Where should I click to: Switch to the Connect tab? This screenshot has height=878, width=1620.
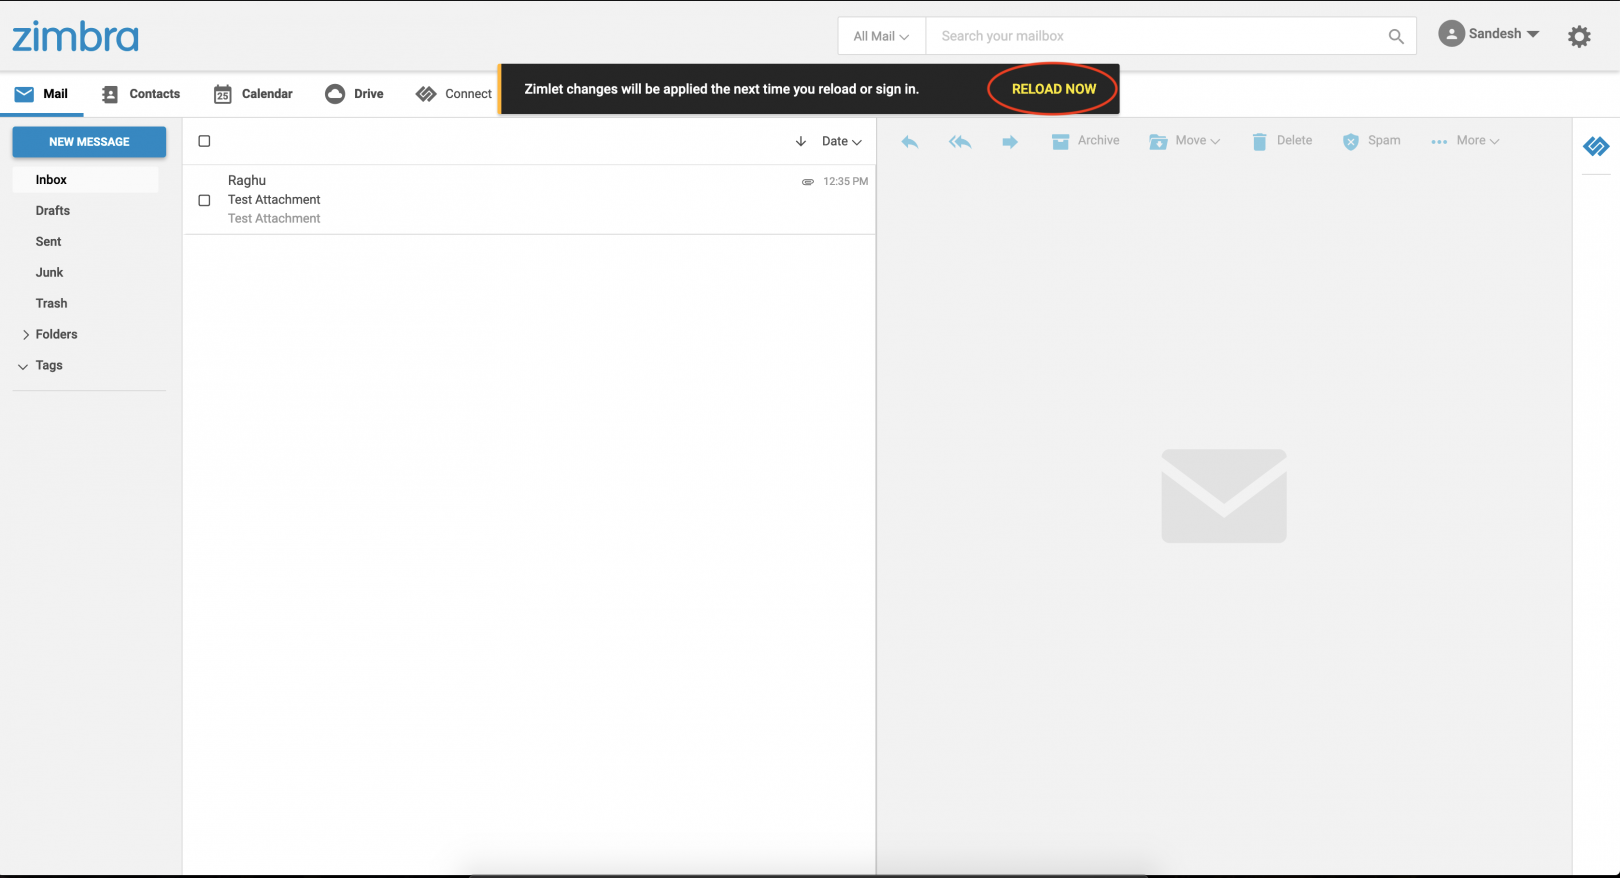coord(454,94)
